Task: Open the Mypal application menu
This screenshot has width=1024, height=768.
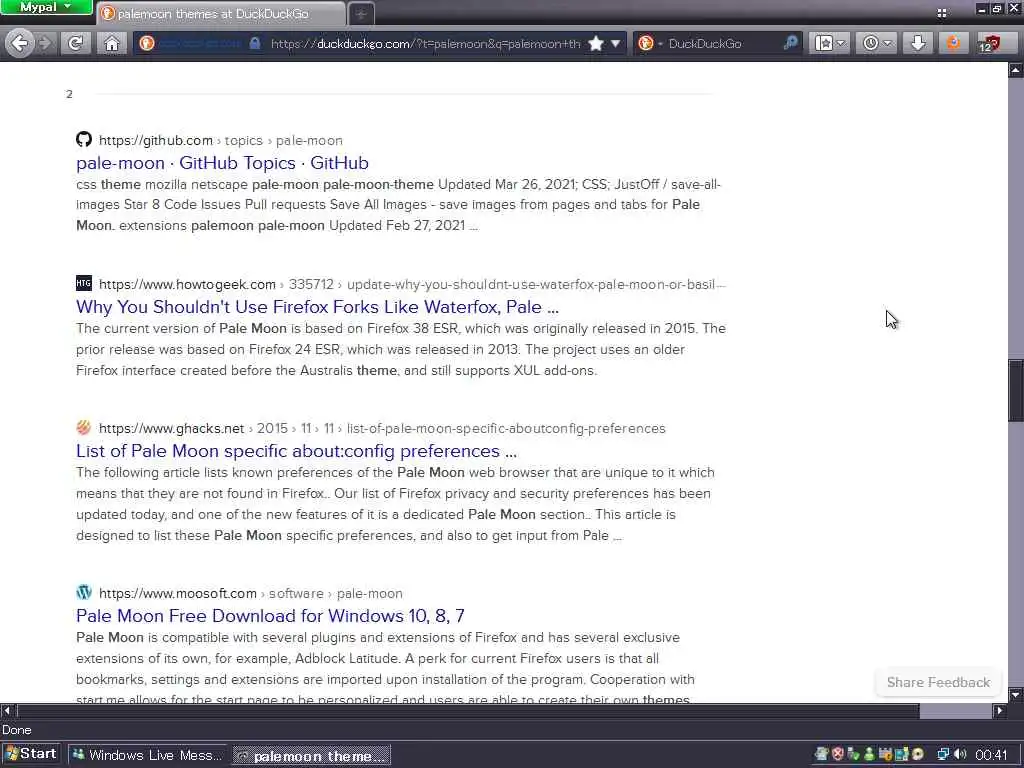Action: click(x=46, y=7)
